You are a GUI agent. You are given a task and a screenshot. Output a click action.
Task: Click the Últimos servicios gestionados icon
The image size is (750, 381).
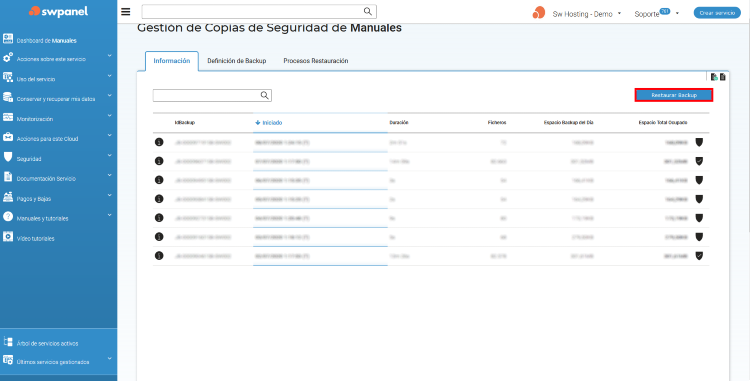coord(8,359)
